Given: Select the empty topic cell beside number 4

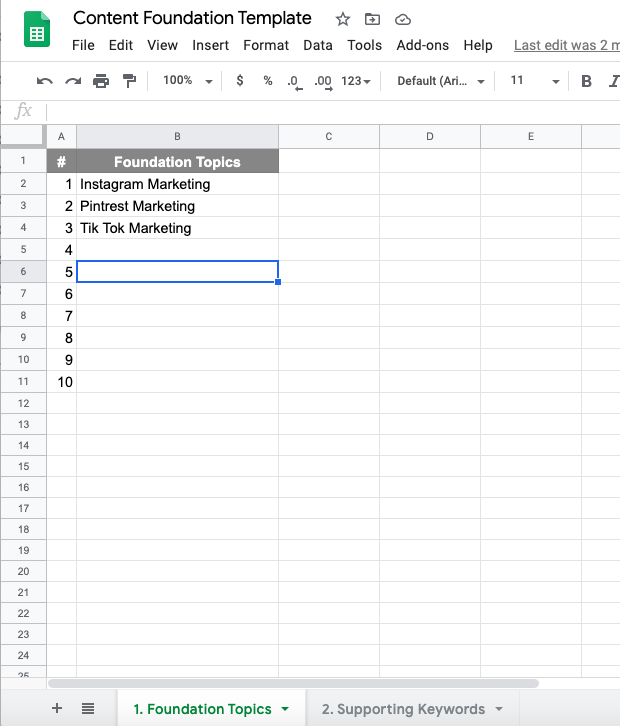Looking at the screenshot, I should (x=177, y=250).
